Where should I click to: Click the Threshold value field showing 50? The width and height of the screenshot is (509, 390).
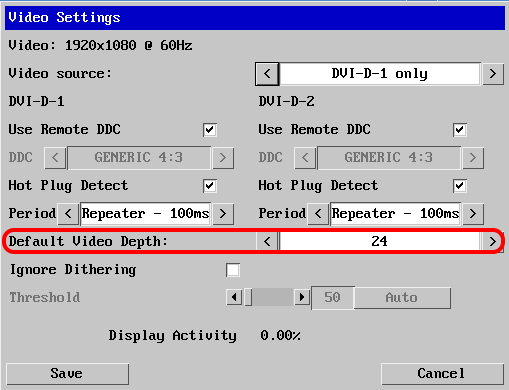[x=333, y=297]
